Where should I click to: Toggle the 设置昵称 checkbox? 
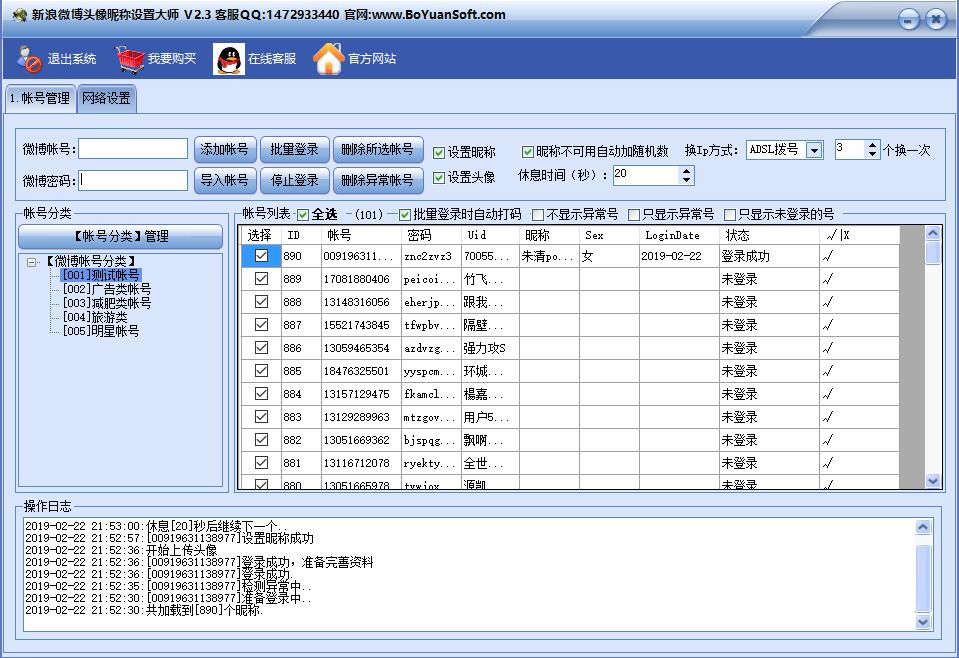tap(439, 152)
